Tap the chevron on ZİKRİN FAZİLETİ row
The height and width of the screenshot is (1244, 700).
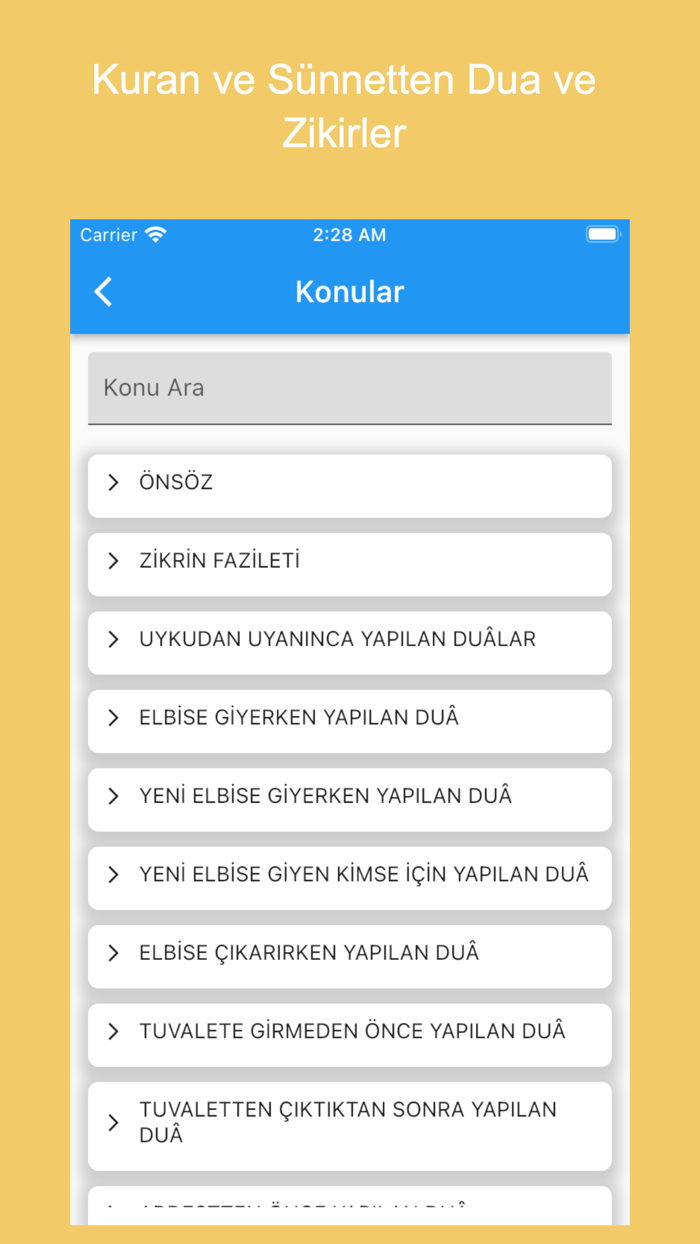[112, 561]
